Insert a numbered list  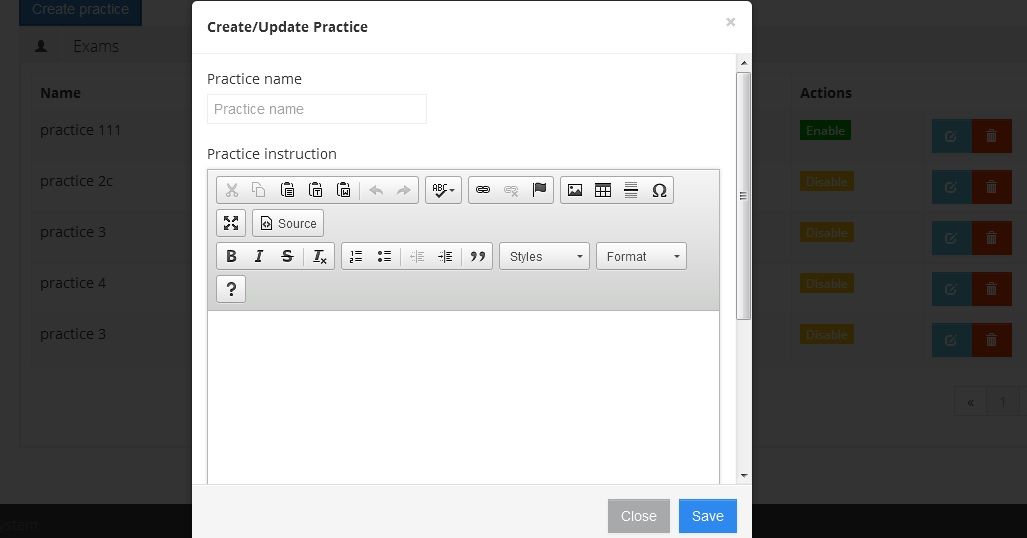coord(356,257)
